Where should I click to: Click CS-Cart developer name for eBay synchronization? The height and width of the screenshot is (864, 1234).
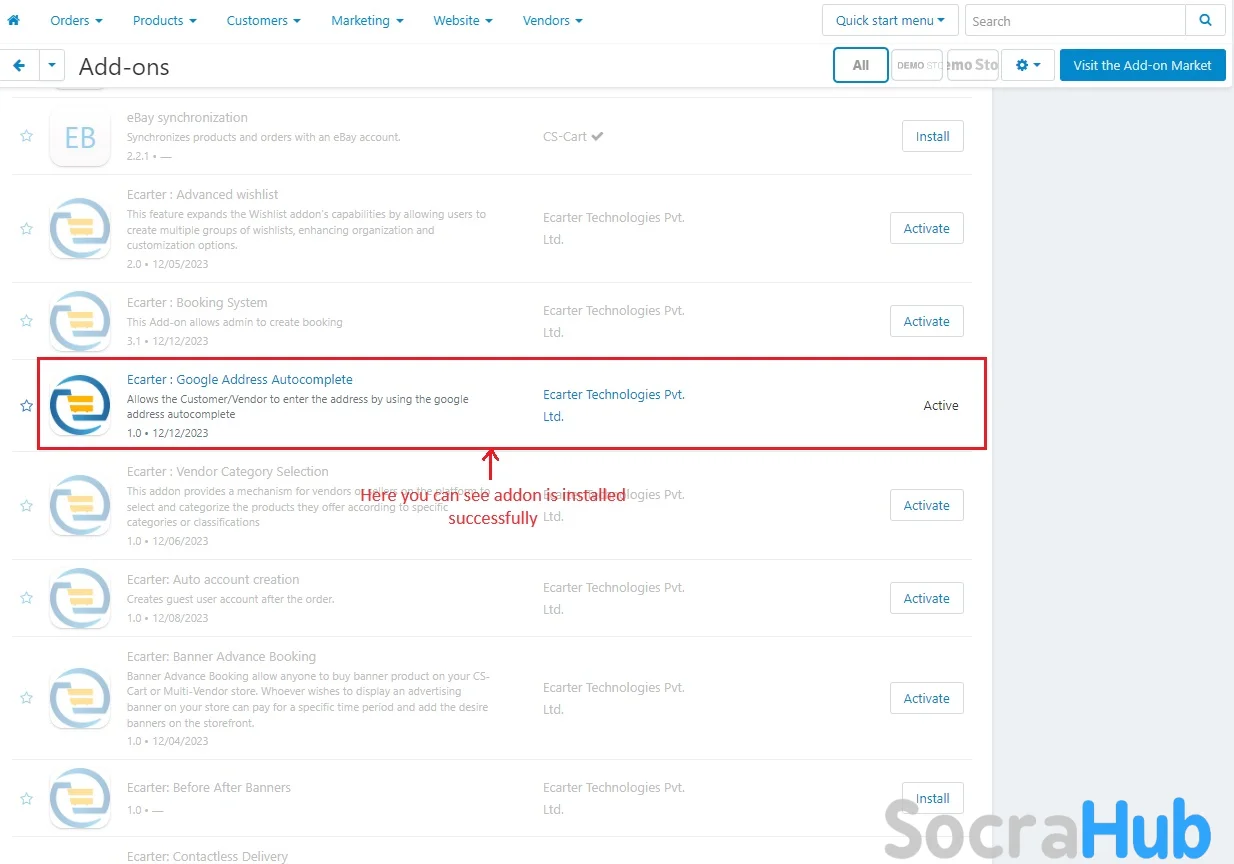pyautogui.click(x=565, y=136)
